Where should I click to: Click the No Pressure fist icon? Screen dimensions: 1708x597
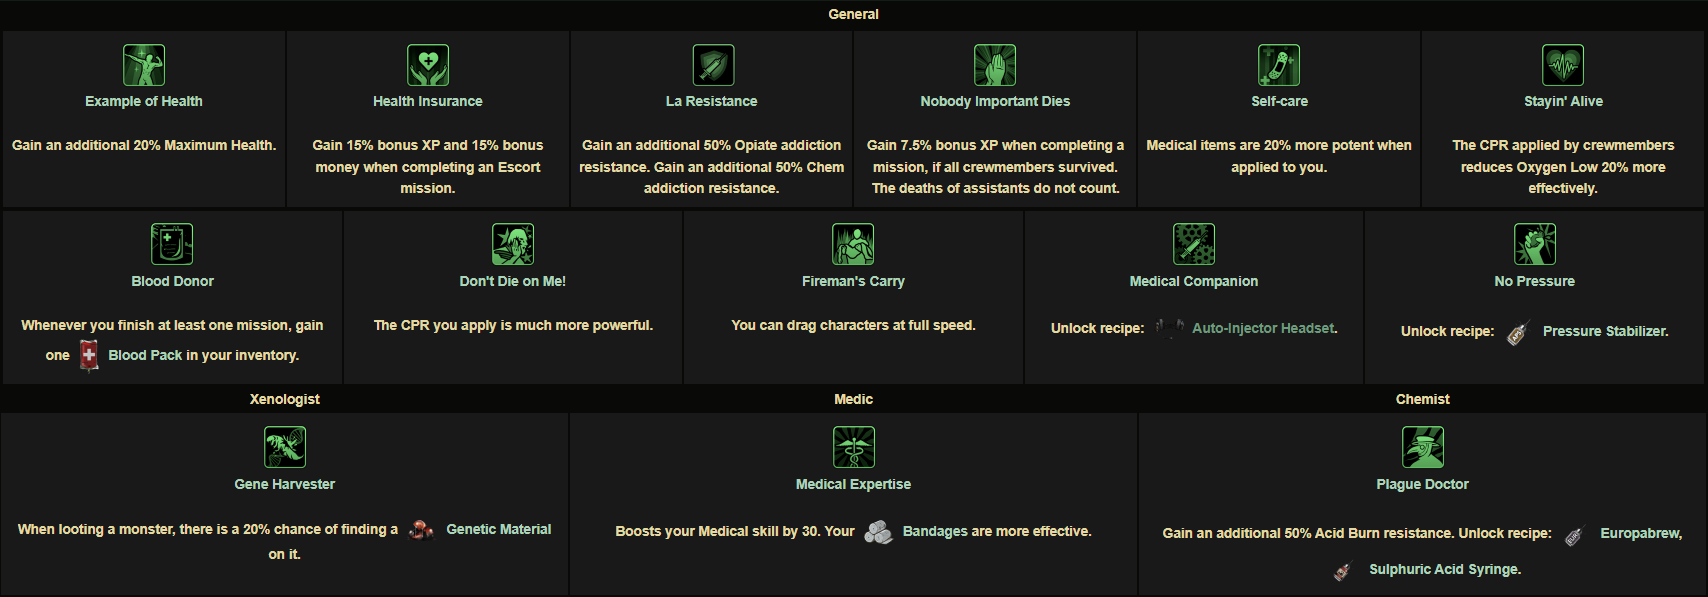pos(1535,244)
